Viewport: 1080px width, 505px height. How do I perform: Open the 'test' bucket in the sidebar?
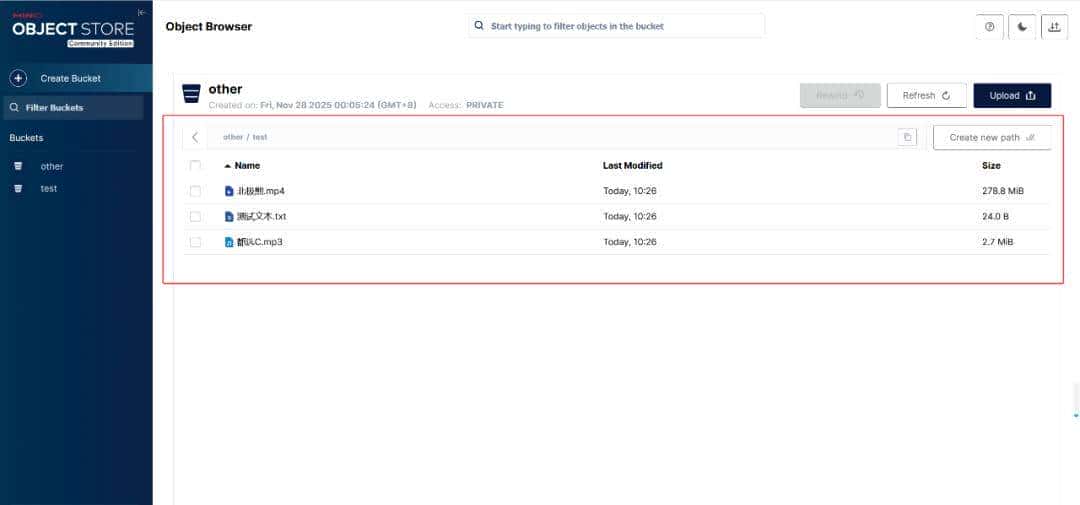tap(48, 188)
